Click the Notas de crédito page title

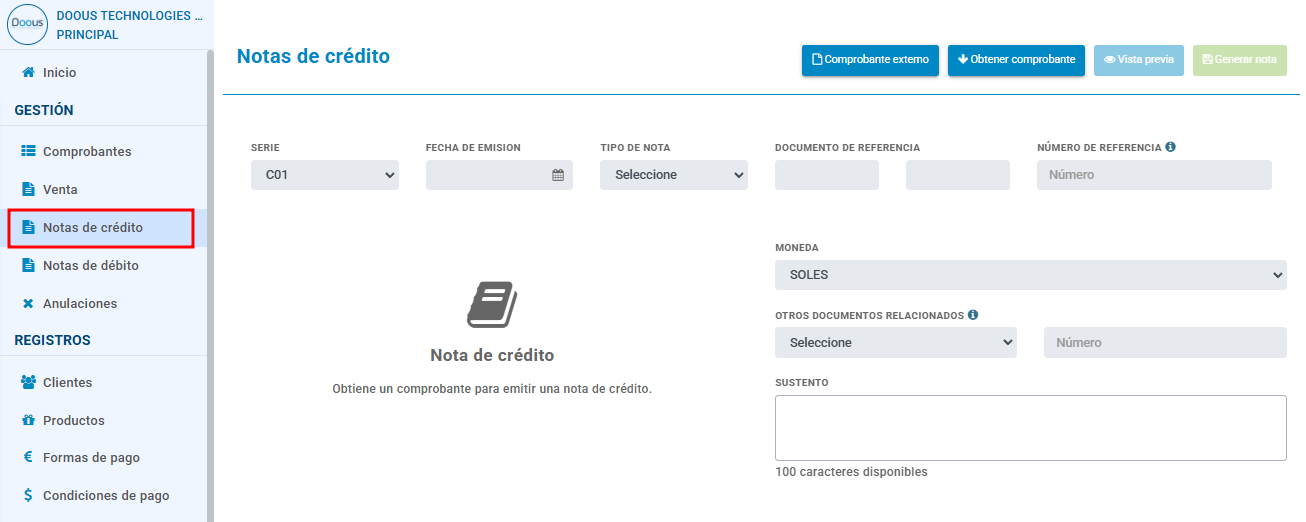point(313,56)
